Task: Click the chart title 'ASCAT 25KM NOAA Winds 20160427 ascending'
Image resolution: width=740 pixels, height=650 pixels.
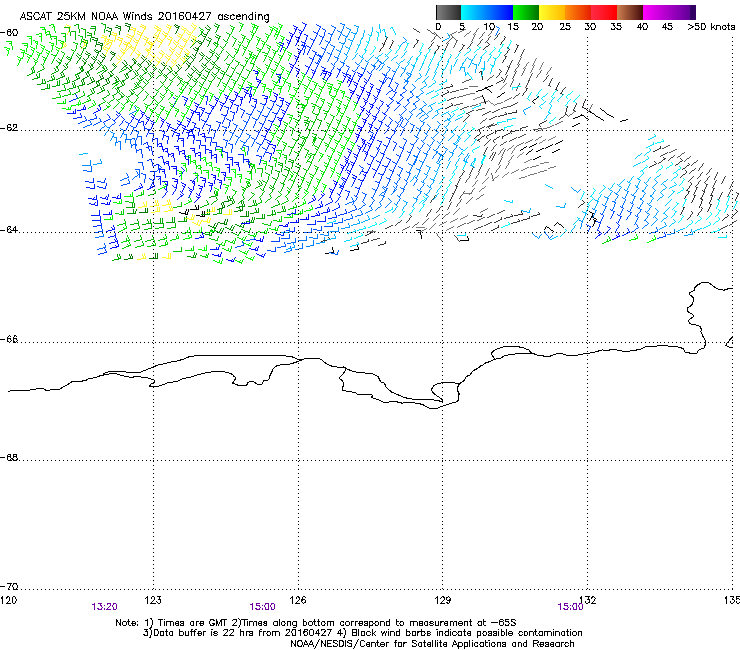Action: pyautogui.click(x=144, y=16)
